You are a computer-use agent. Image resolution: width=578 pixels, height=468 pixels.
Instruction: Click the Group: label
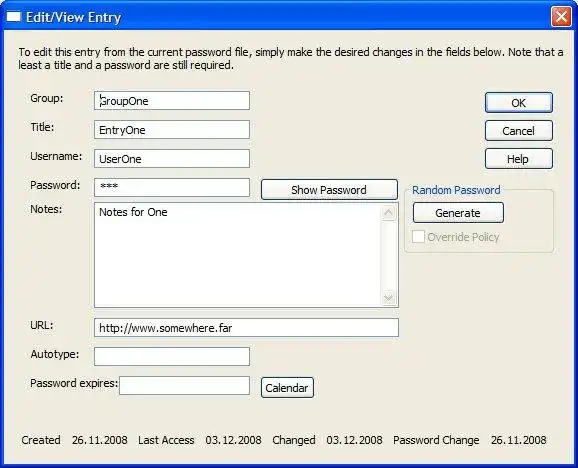click(x=47, y=98)
